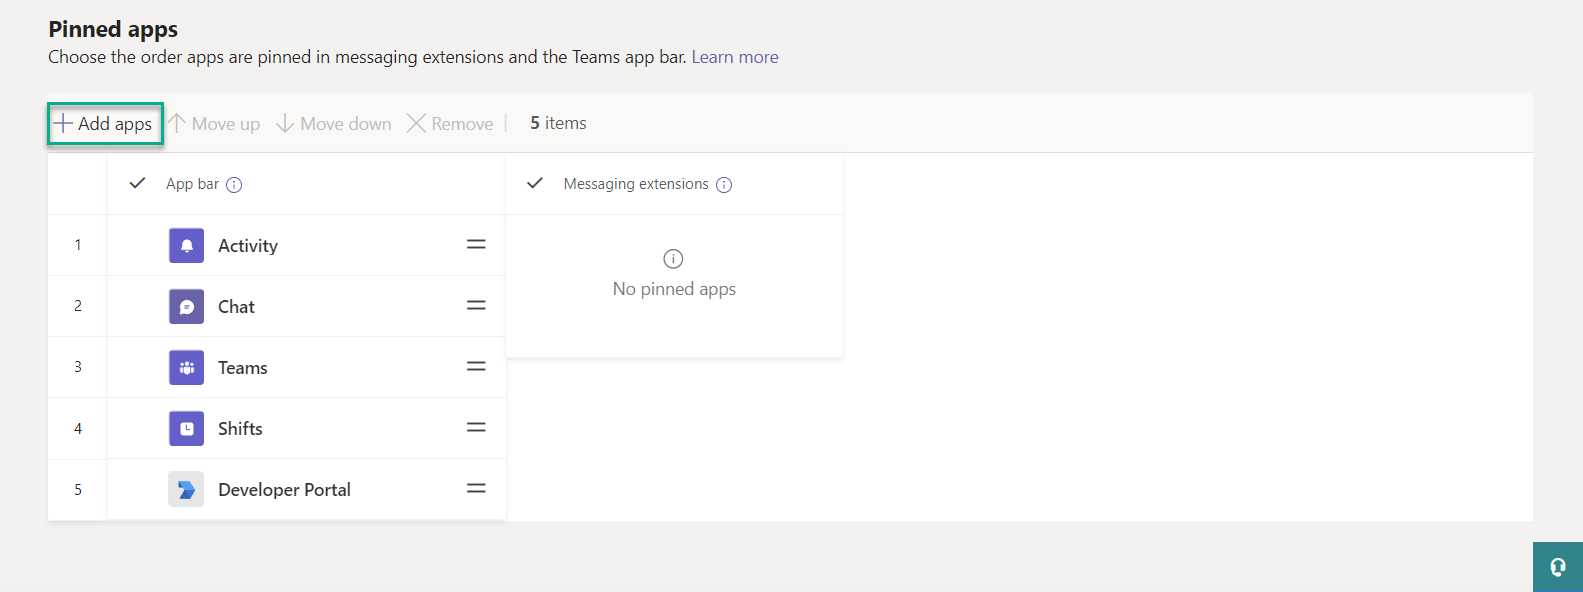Click the App bar info icon
Image resolution: width=1583 pixels, height=592 pixels.
[x=234, y=185]
